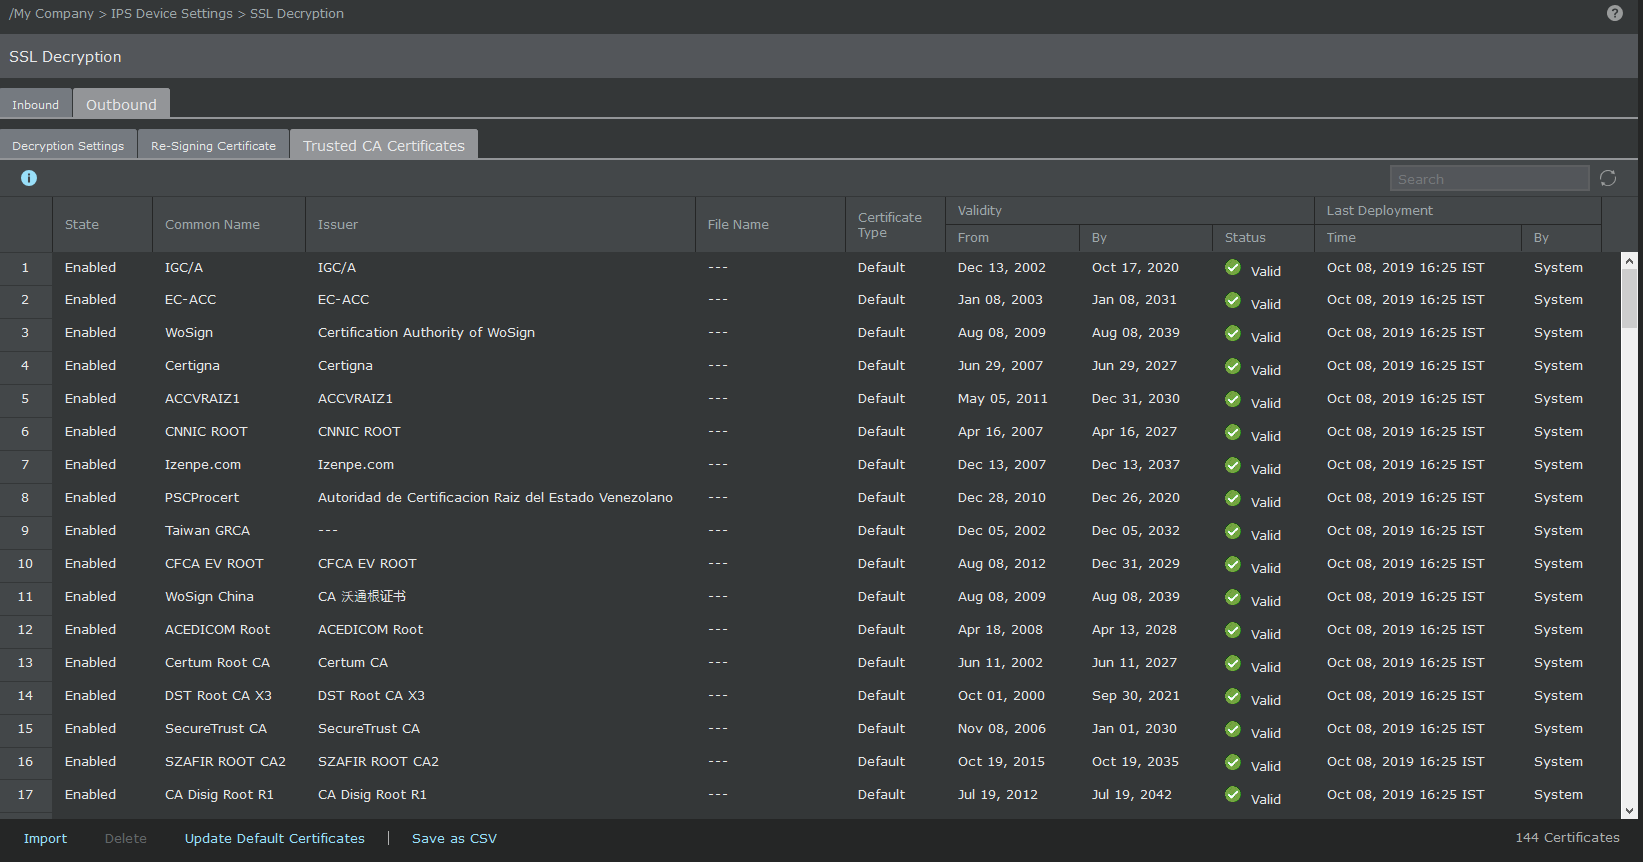This screenshot has width=1643, height=862.
Task: Click the green check icon for Certigna
Action: (x=1233, y=366)
